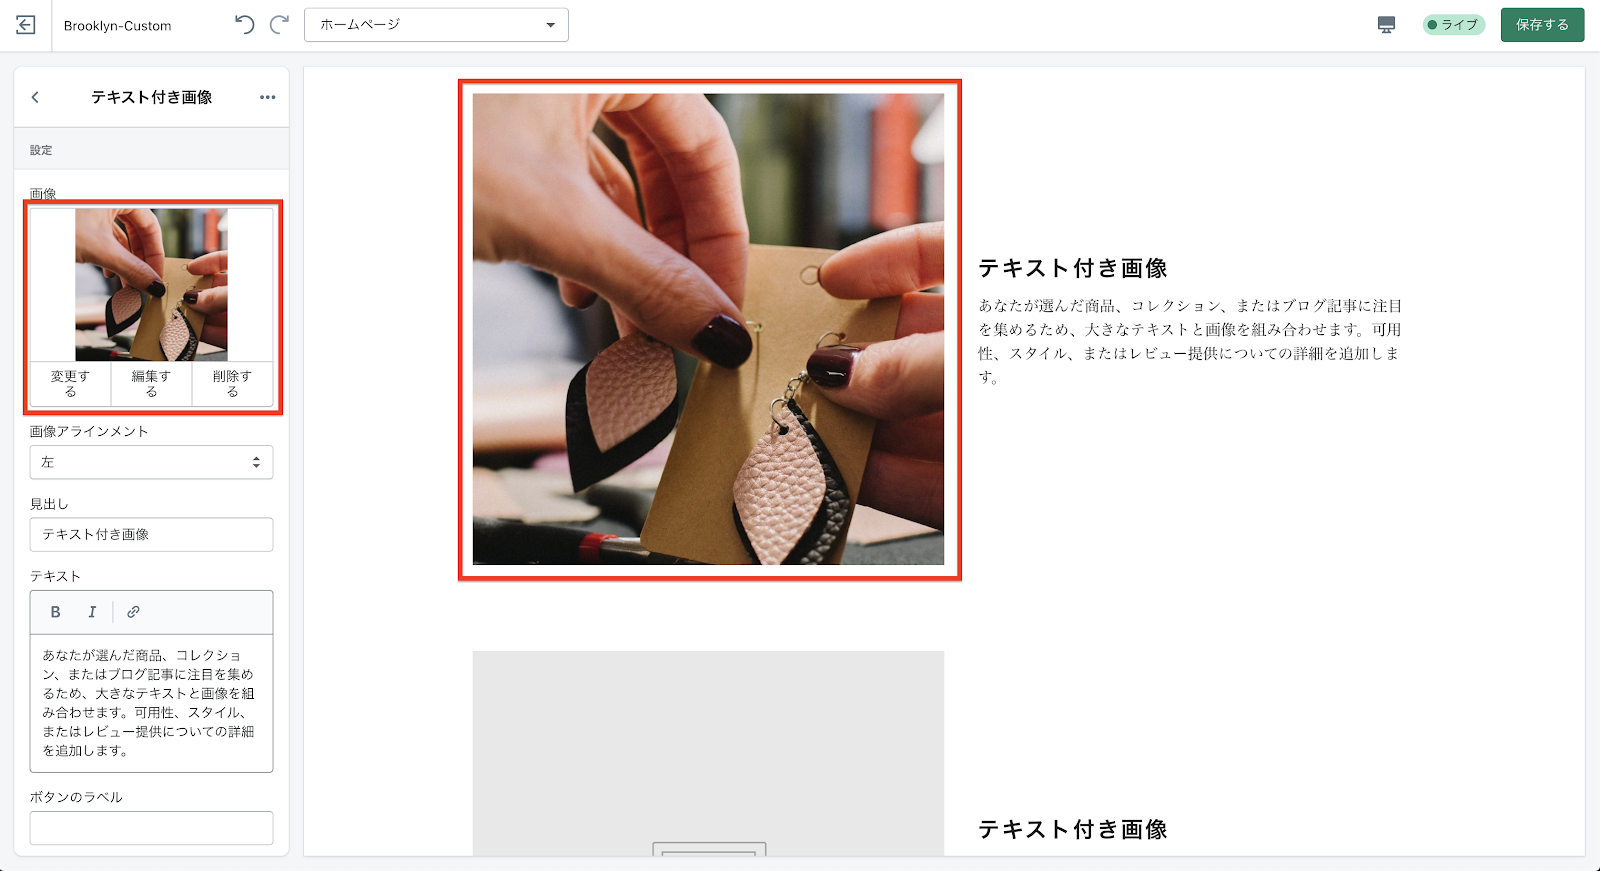Toggle italic text formatting
This screenshot has width=1600, height=871.
point(92,612)
